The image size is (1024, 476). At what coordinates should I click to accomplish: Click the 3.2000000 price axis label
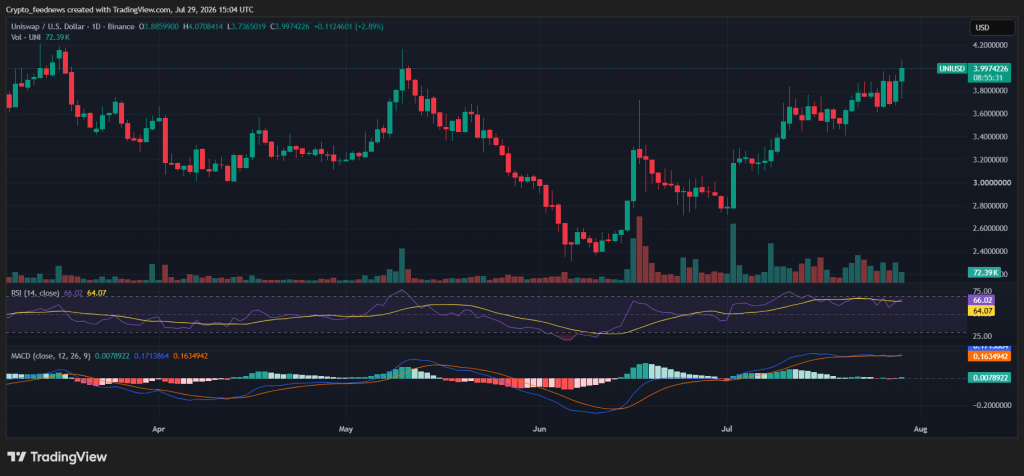coord(992,160)
